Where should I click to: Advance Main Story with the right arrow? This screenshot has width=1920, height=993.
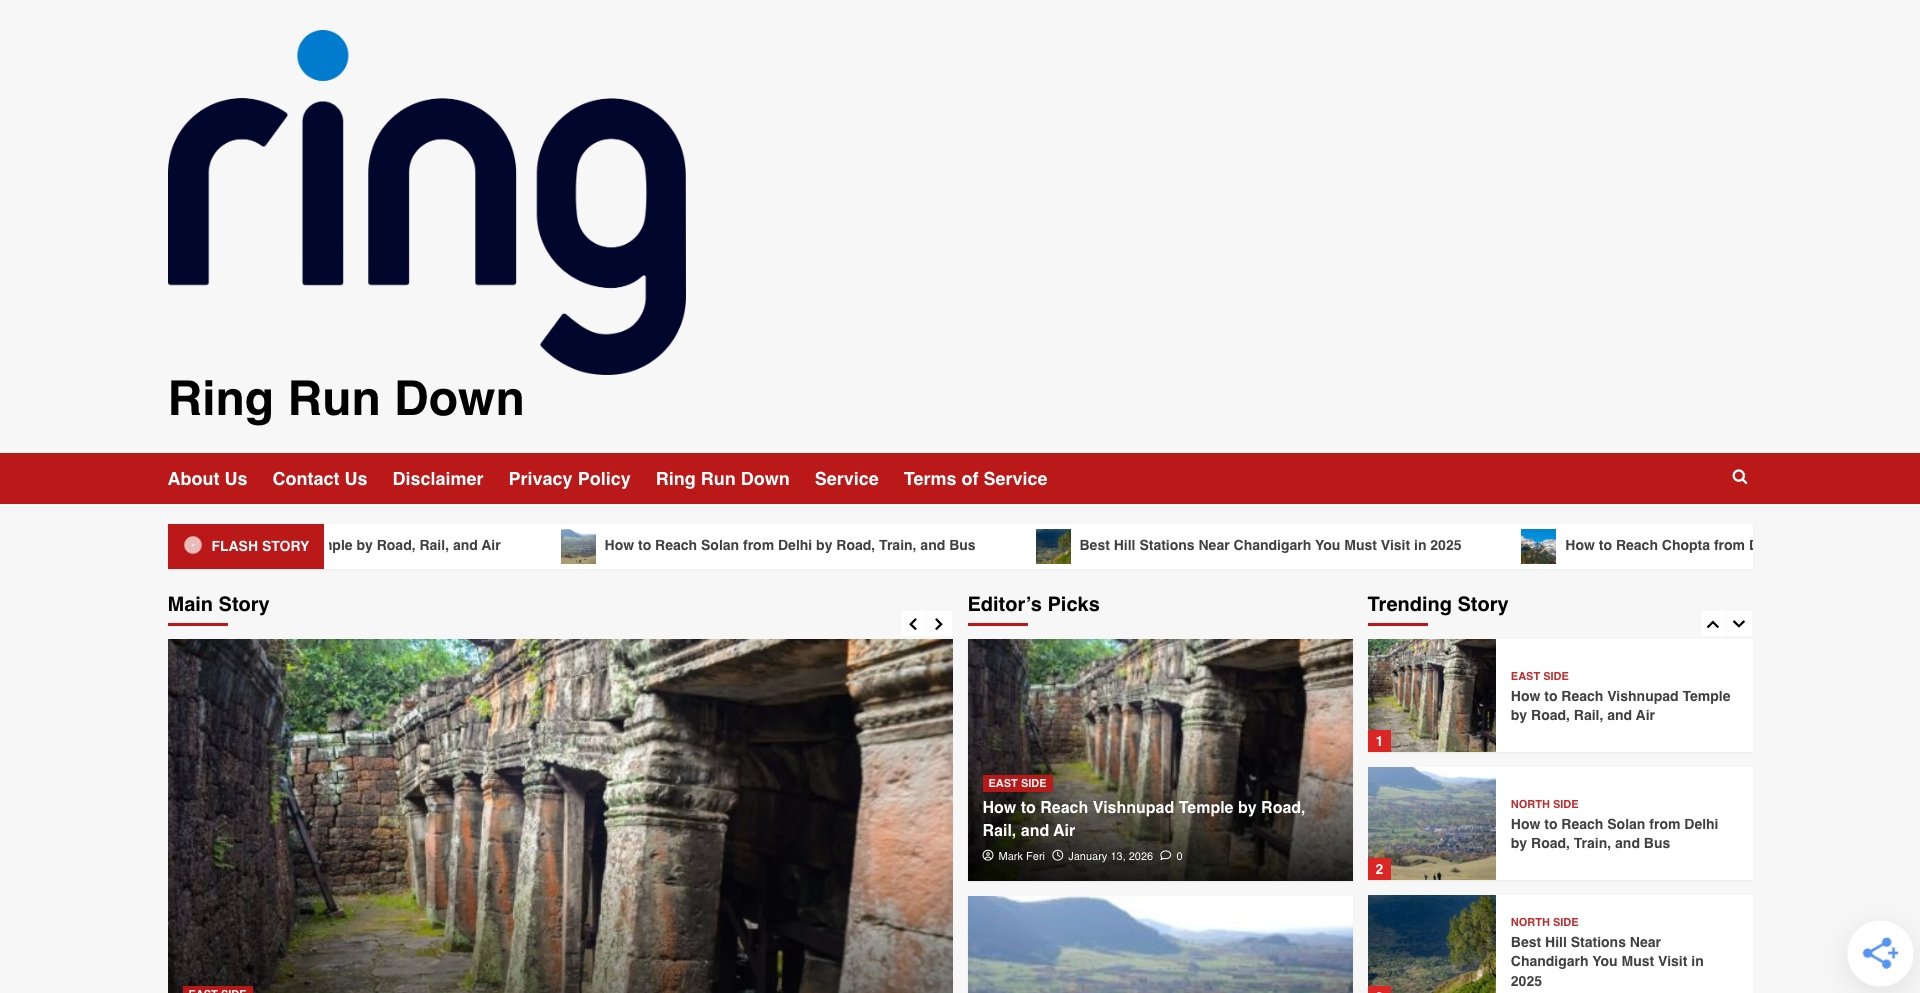(x=938, y=623)
